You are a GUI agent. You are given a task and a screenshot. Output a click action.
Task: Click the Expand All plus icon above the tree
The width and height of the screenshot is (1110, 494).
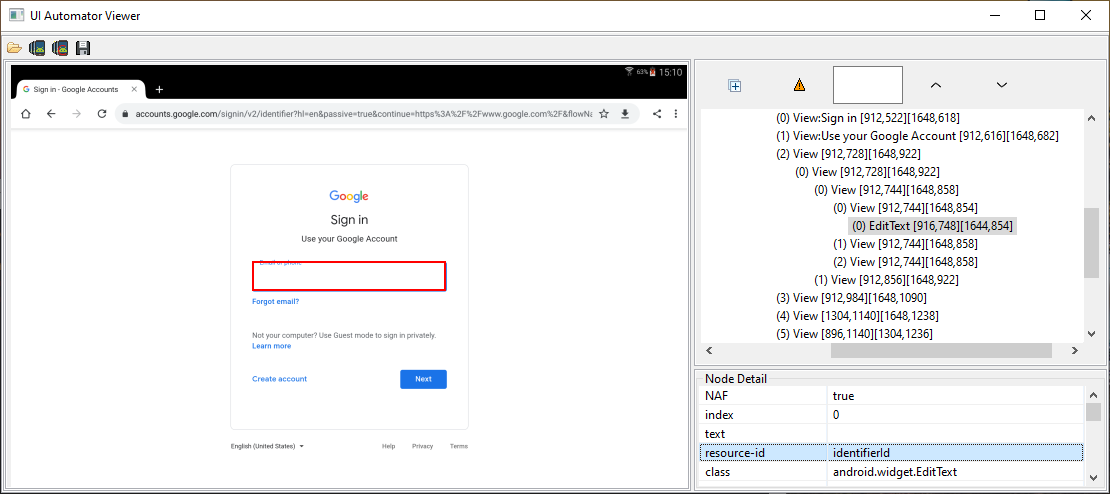click(x=735, y=86)
